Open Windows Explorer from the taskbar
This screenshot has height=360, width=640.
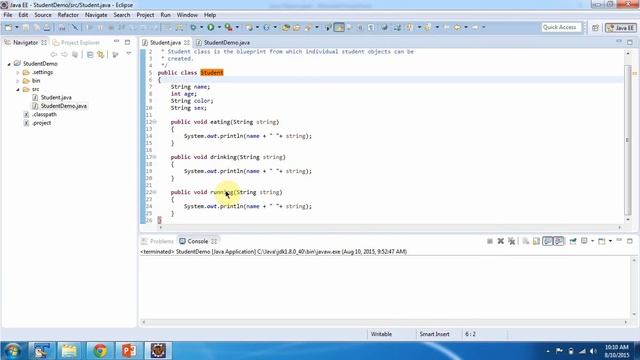tap(70, 351)
